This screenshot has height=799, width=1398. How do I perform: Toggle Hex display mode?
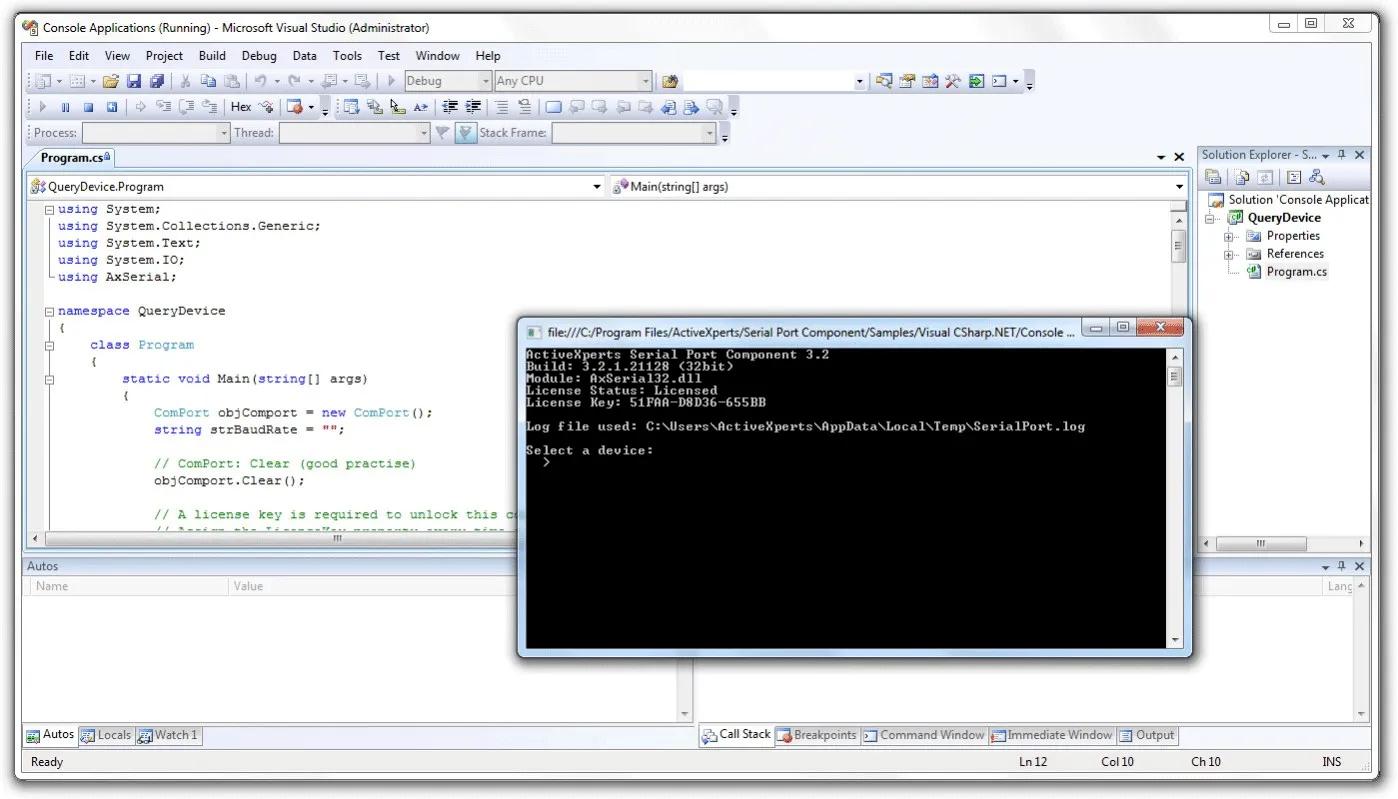point(241,107)
